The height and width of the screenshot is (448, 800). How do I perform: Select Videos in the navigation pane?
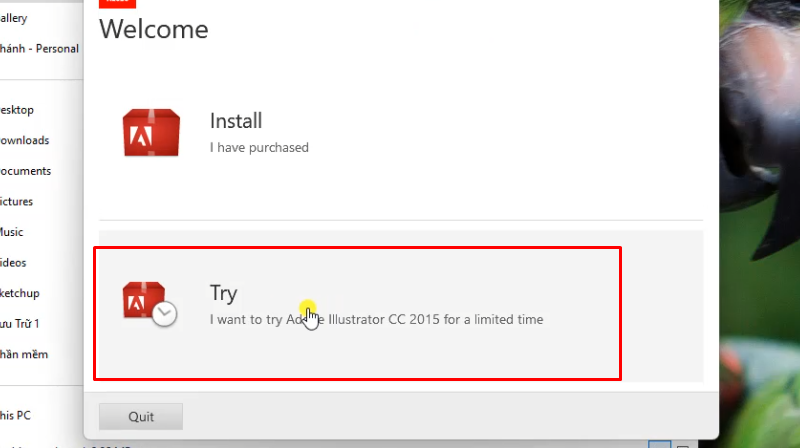pyautogui.click(x=13, y=263)
